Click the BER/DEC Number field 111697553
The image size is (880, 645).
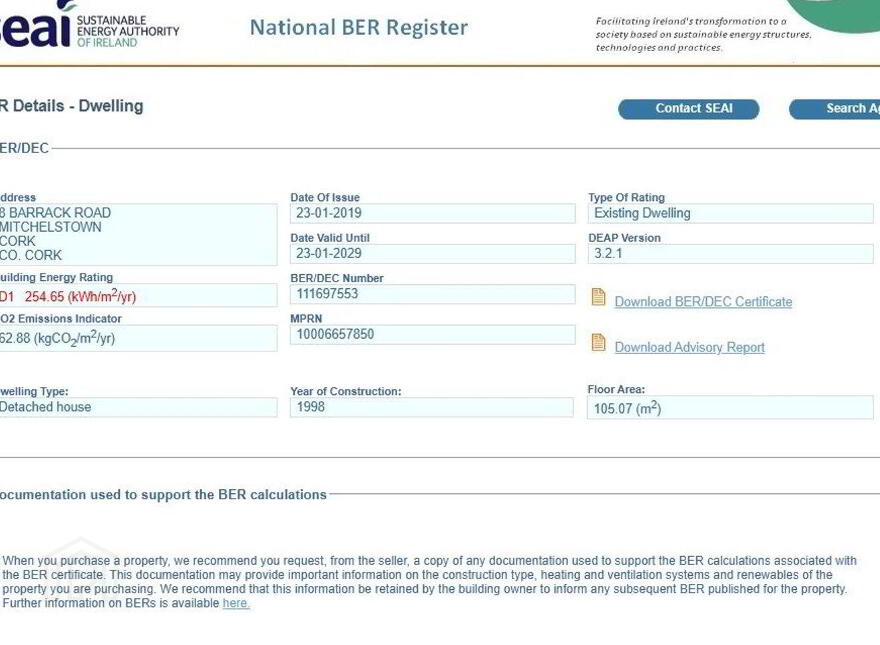point(433,294)
